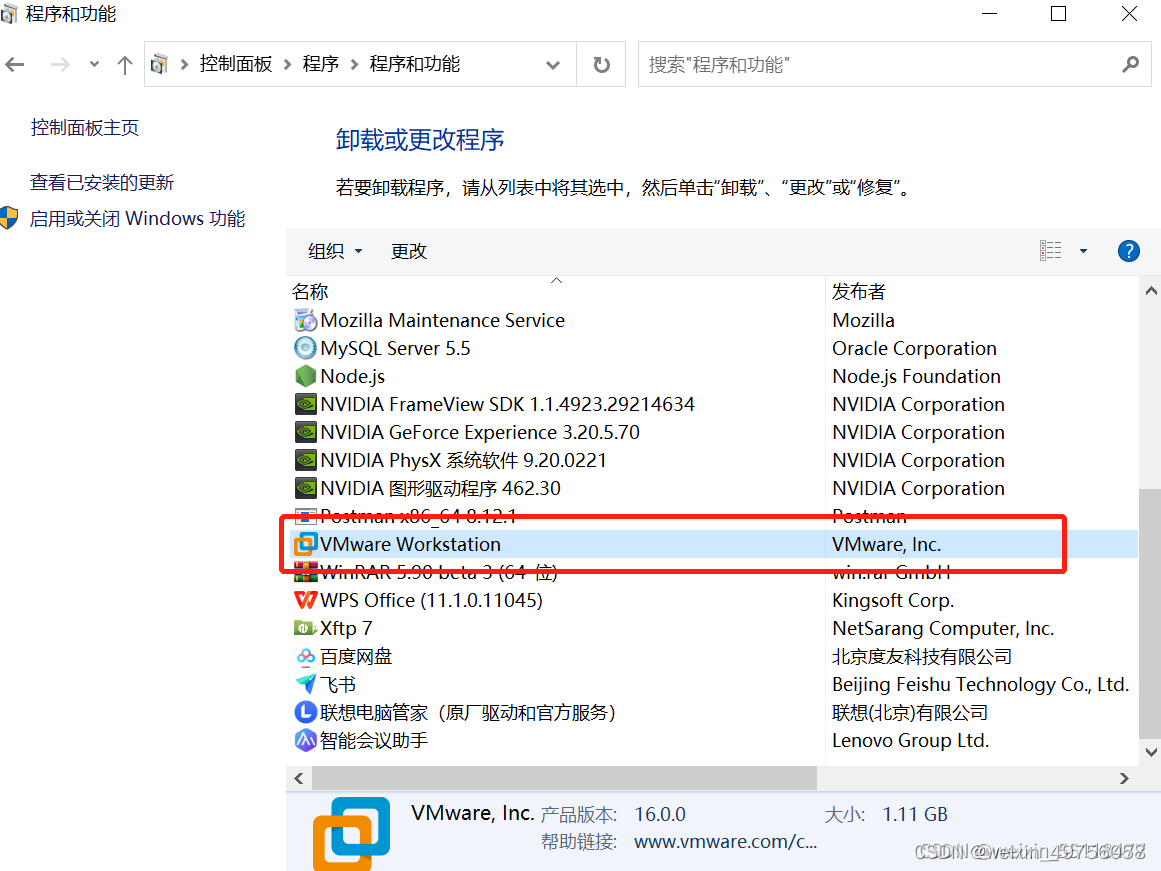
Task: Open 查看已安装的更新 link
Action: coord(101,182)
